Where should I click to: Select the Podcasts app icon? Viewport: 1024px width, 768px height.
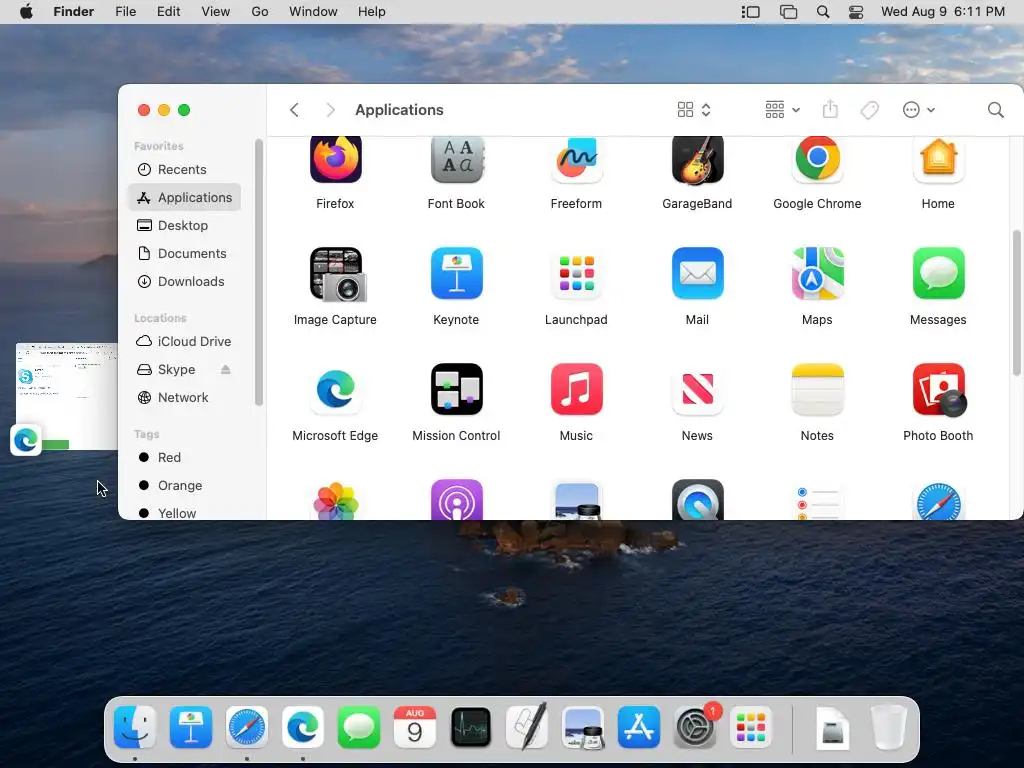click(456, 500)
